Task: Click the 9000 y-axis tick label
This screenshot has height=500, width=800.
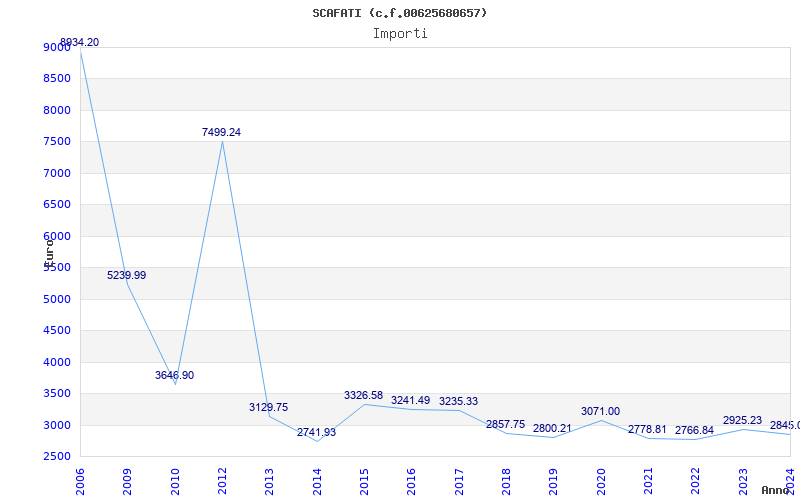Action: click(x=57, y=47)
